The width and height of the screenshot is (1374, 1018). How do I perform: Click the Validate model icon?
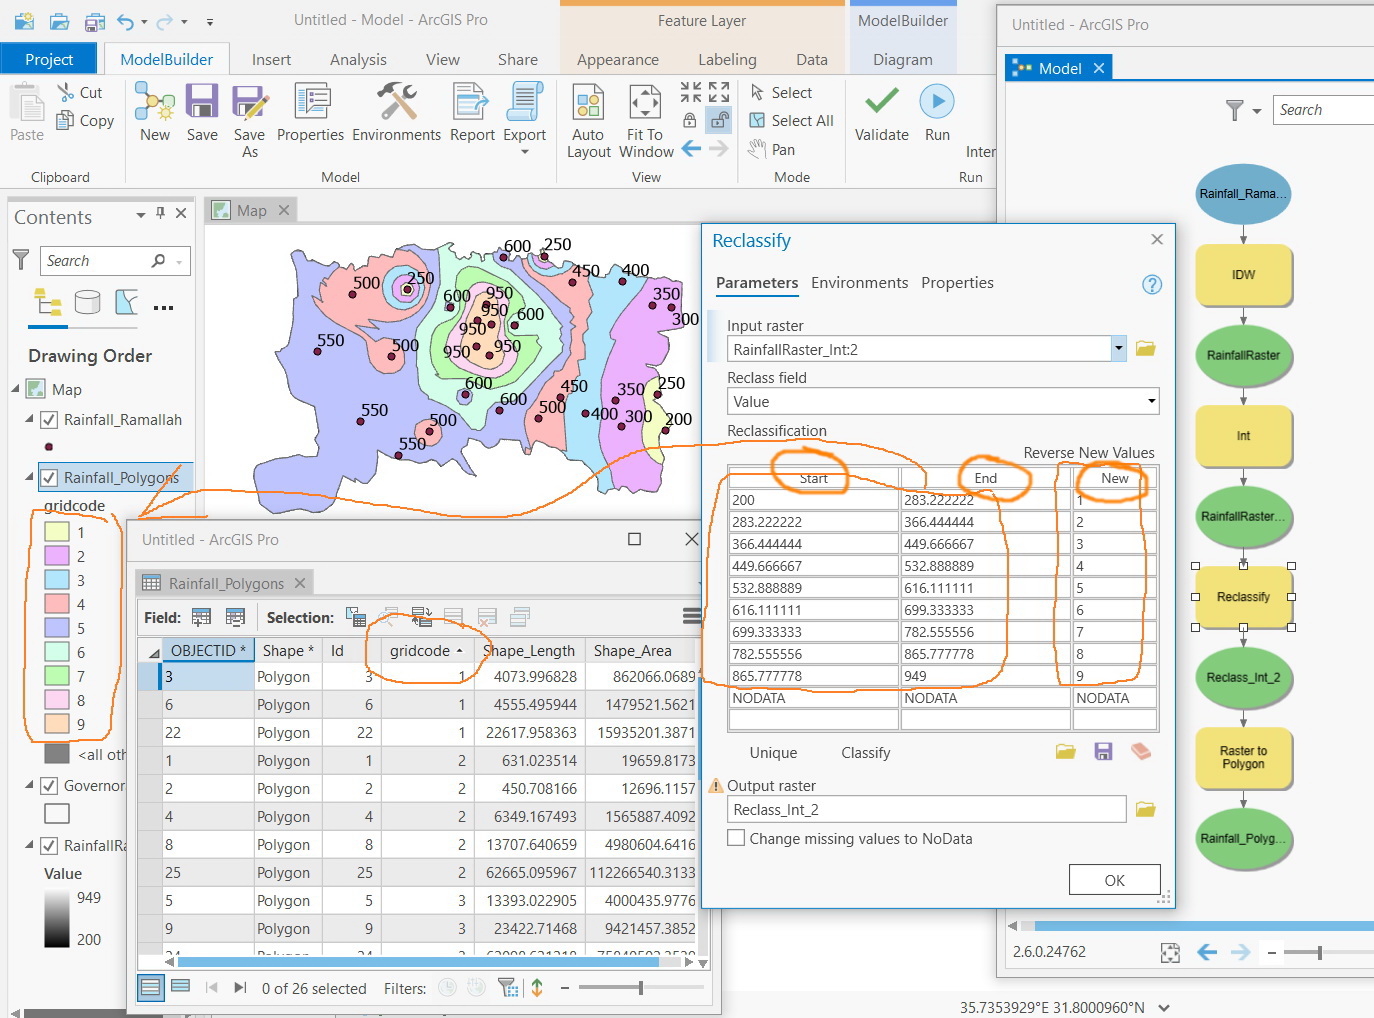pos(881,103)
